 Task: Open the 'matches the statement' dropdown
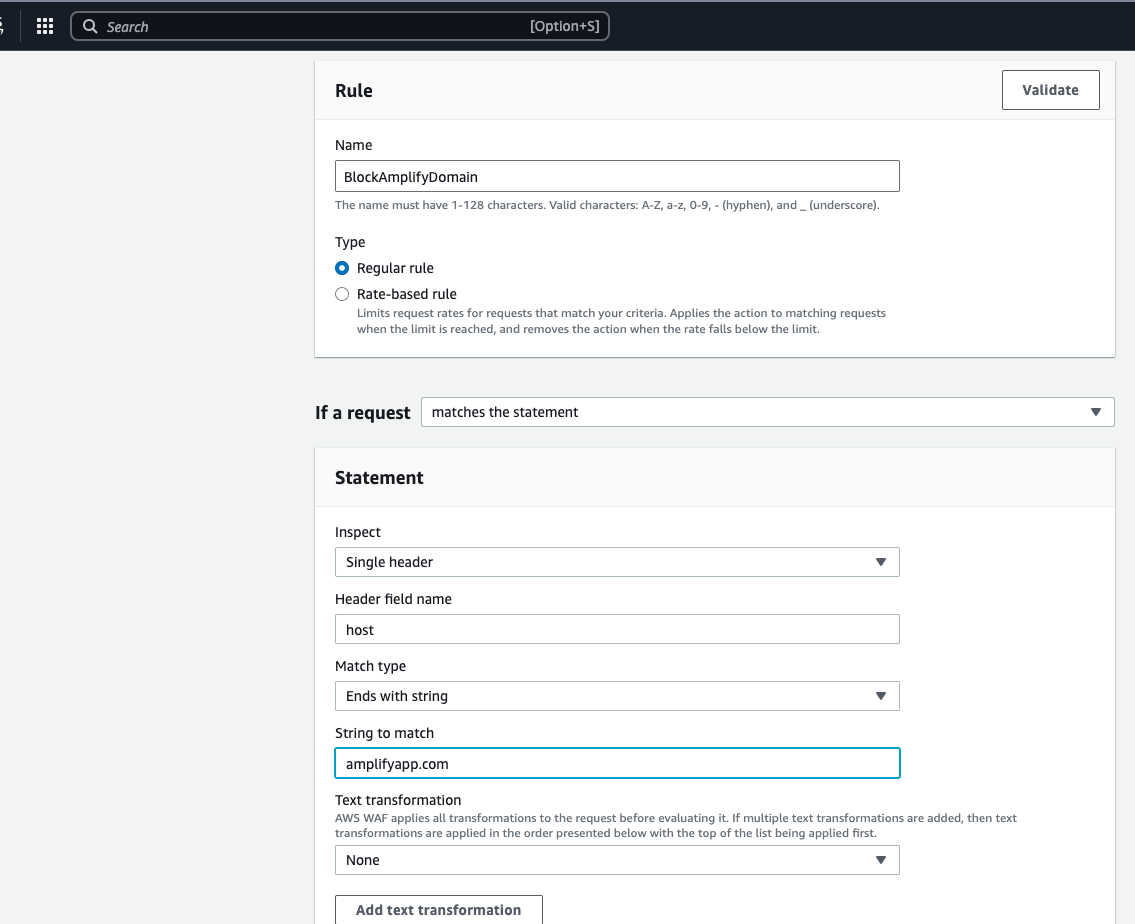(767, 412)
